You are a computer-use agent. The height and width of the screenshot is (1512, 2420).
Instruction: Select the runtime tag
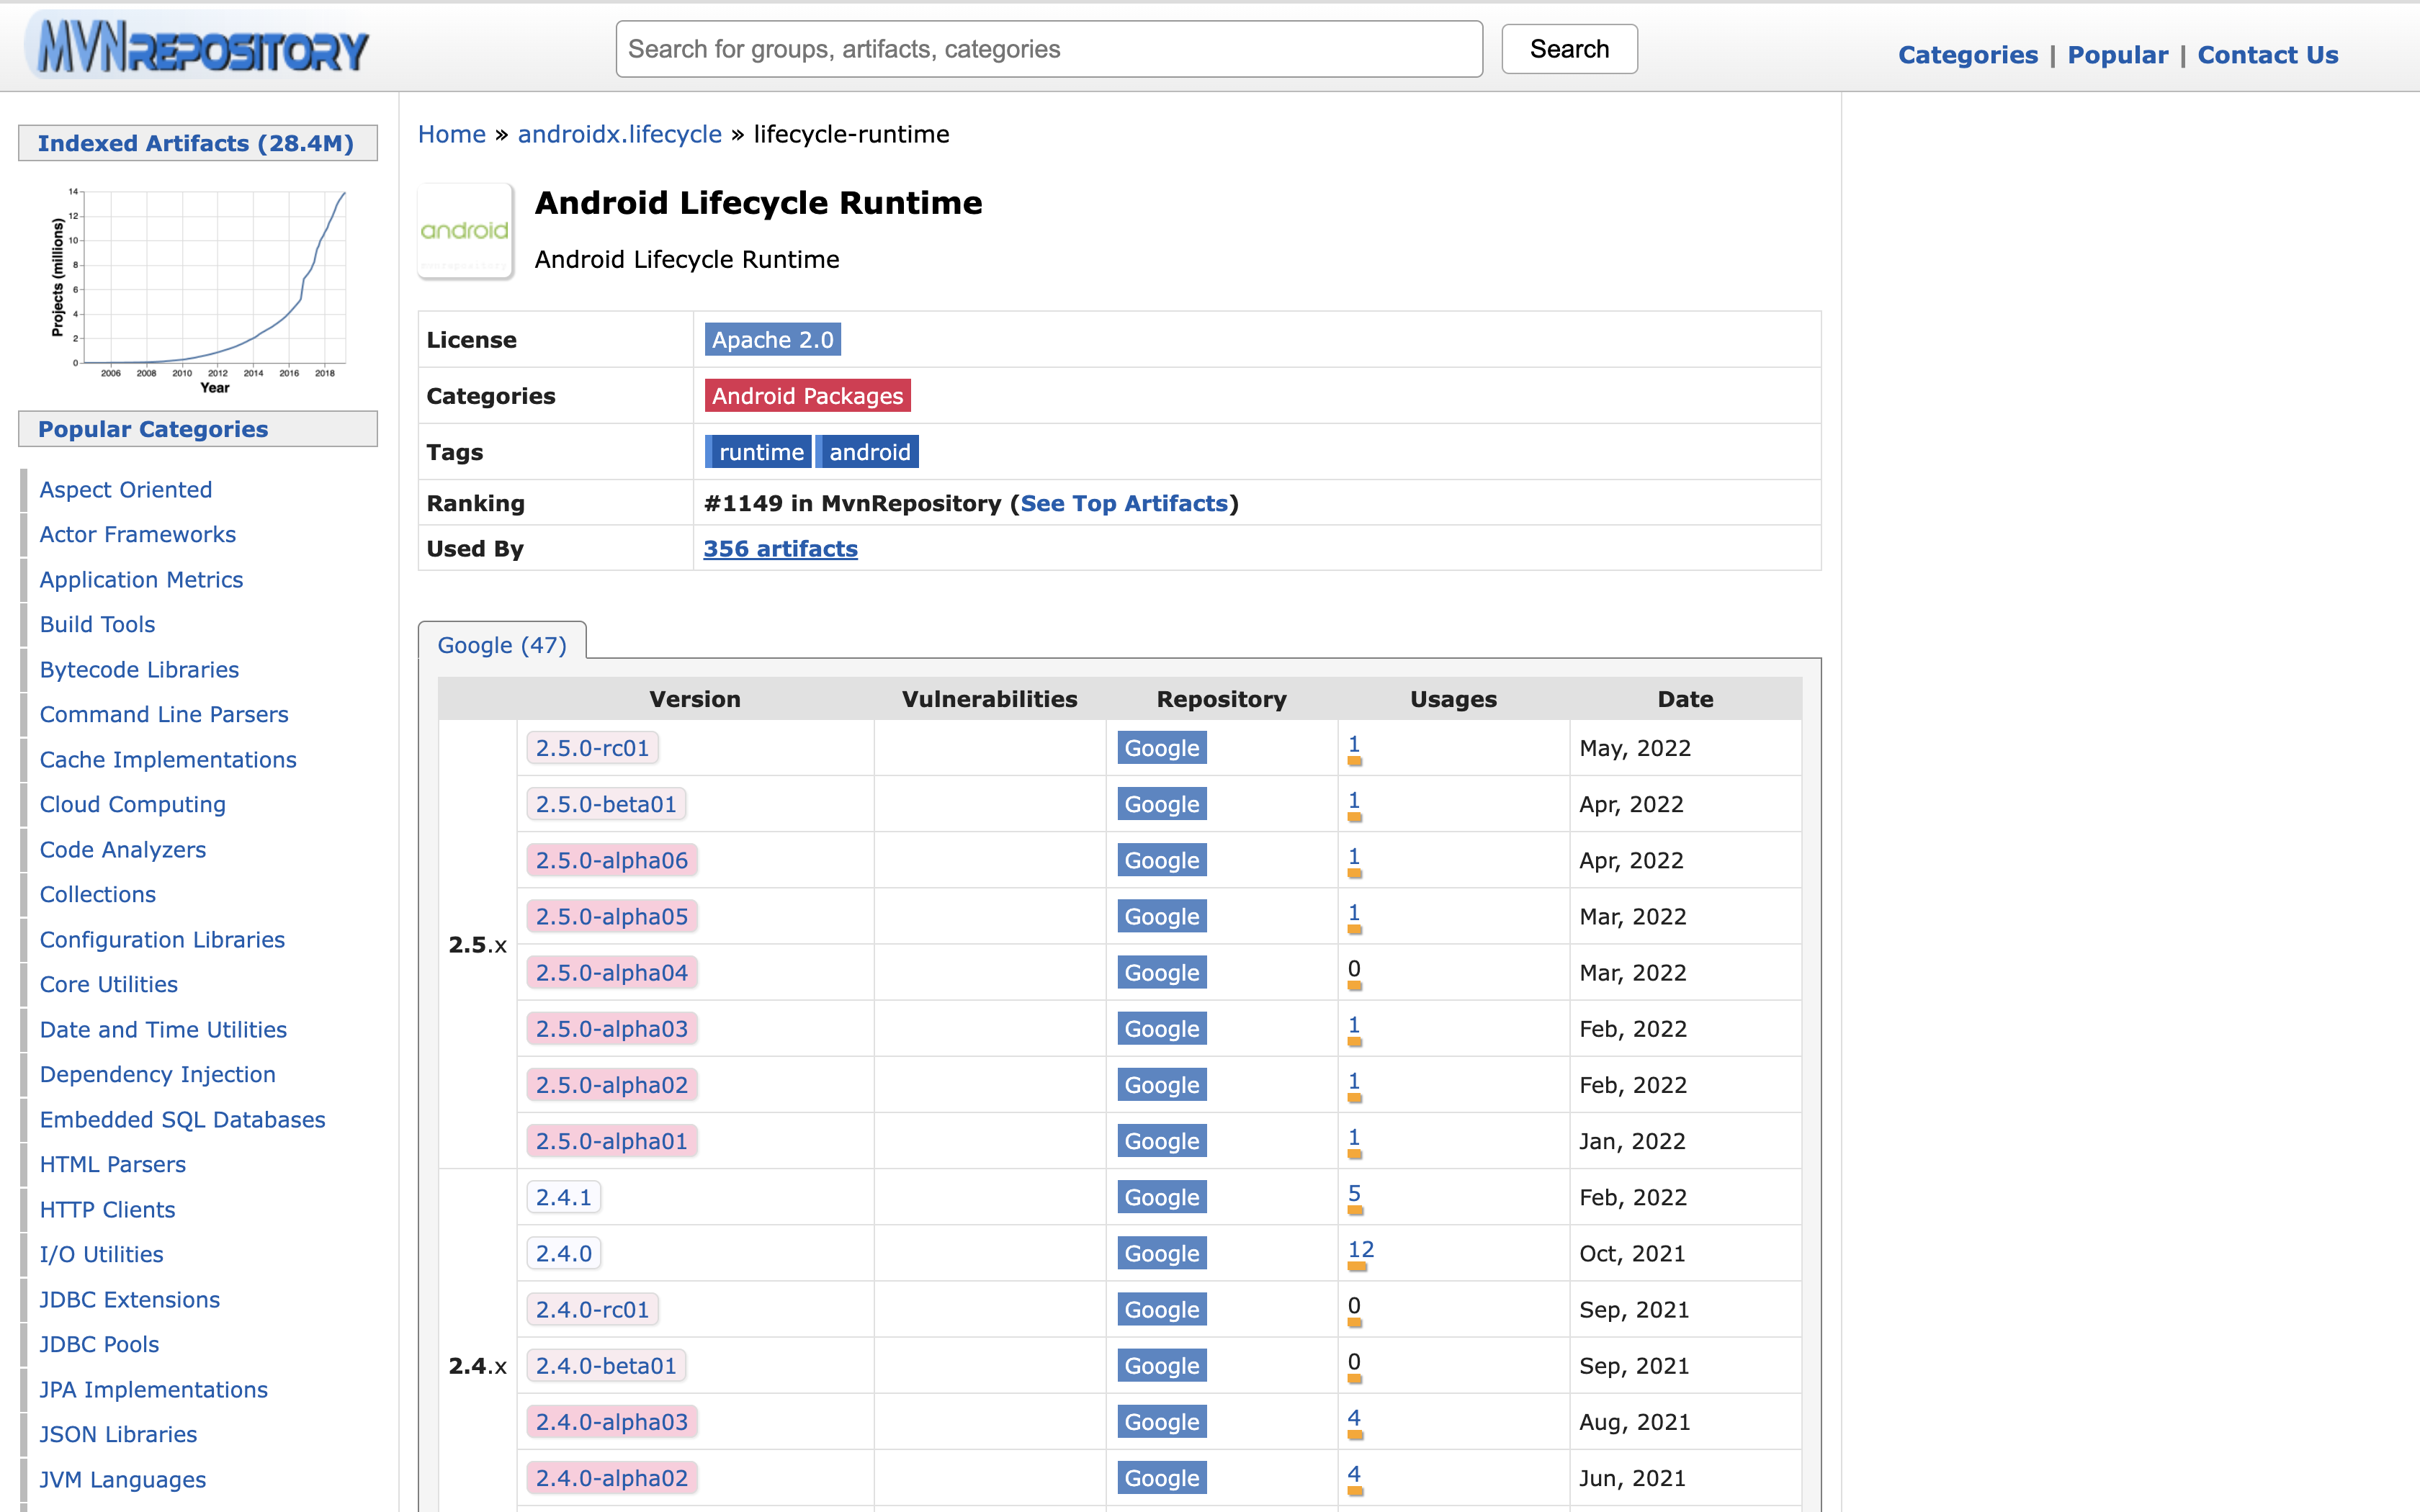point(759,452)
